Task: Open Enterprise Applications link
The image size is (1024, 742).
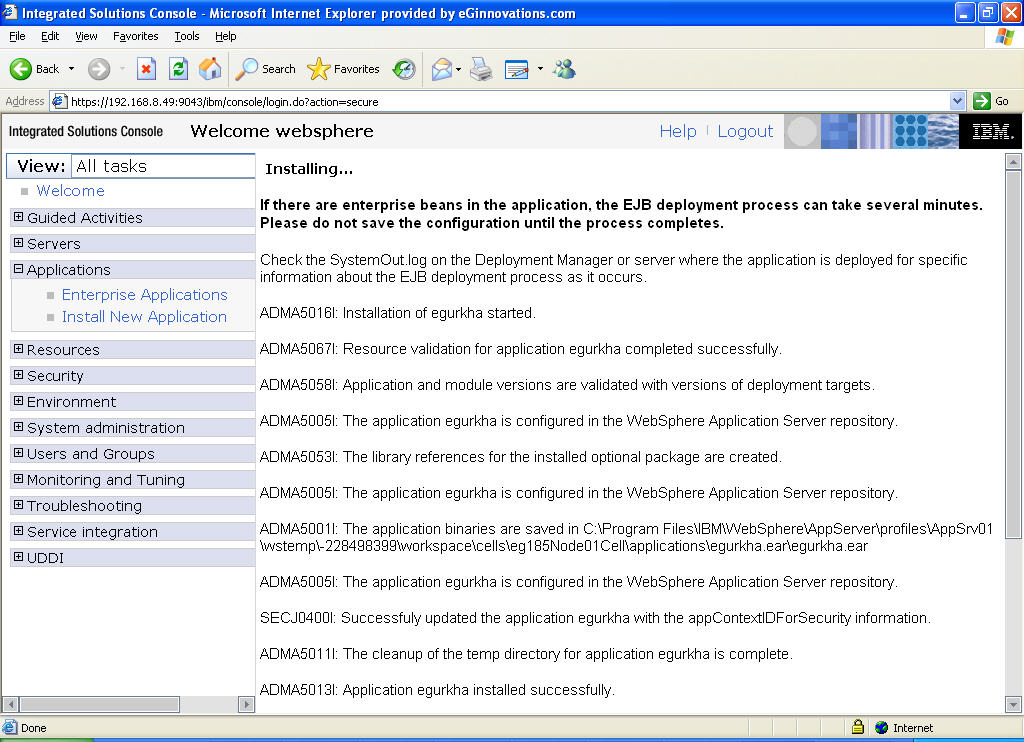Action: (x=144, y=295)
